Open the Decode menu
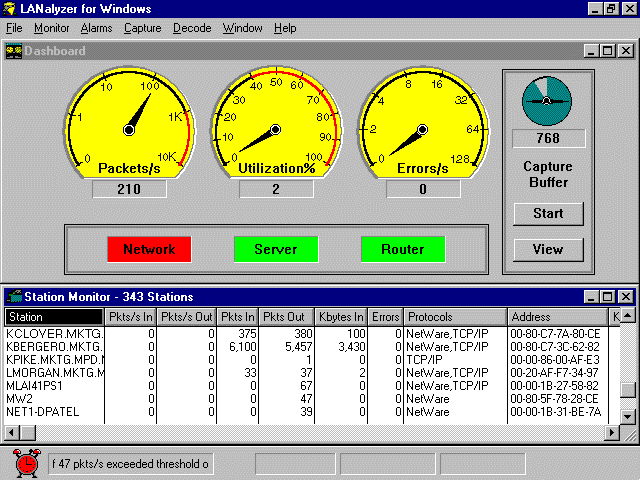This screenshot has height=480, width=640. click(192, 28)
